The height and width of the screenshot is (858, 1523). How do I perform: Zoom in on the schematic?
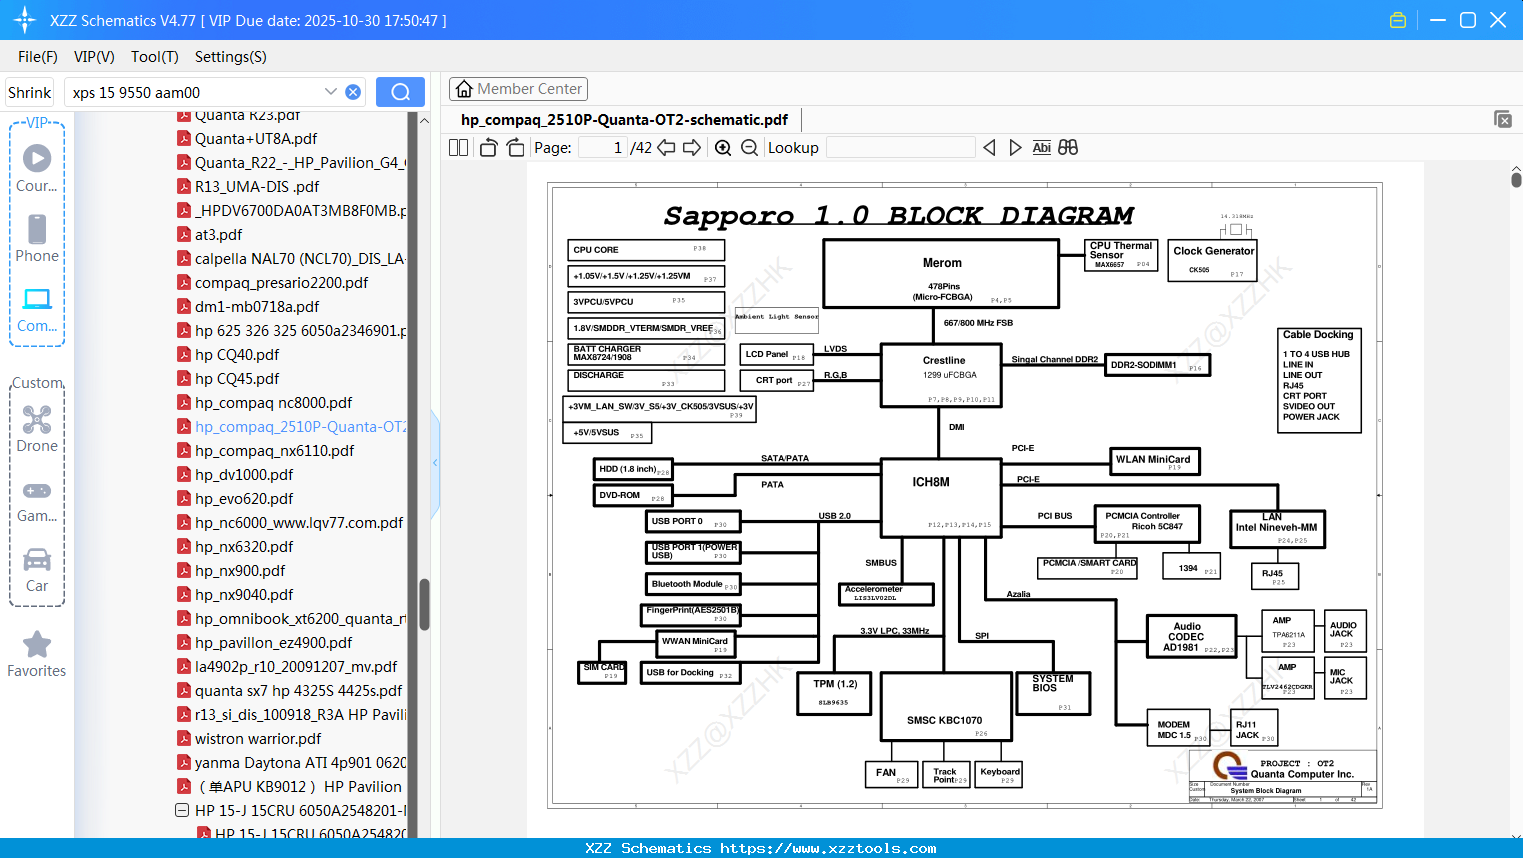coord(723,148)
